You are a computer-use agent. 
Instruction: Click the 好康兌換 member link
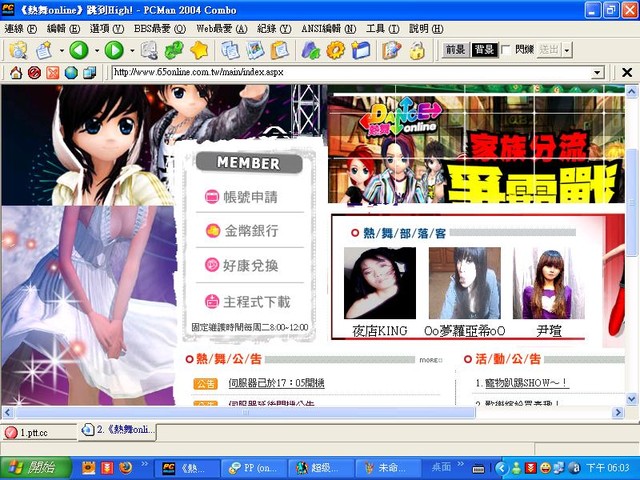point(250,266)
